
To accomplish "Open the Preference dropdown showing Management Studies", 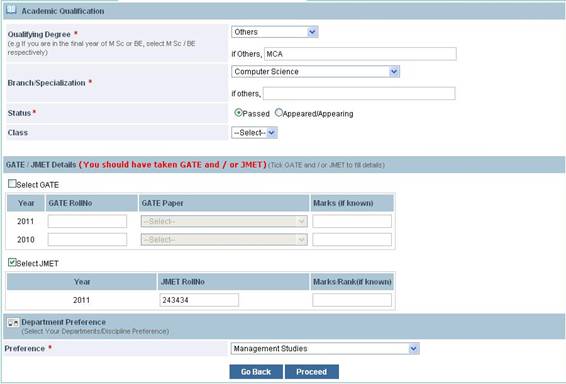I will tap(325, 349).
